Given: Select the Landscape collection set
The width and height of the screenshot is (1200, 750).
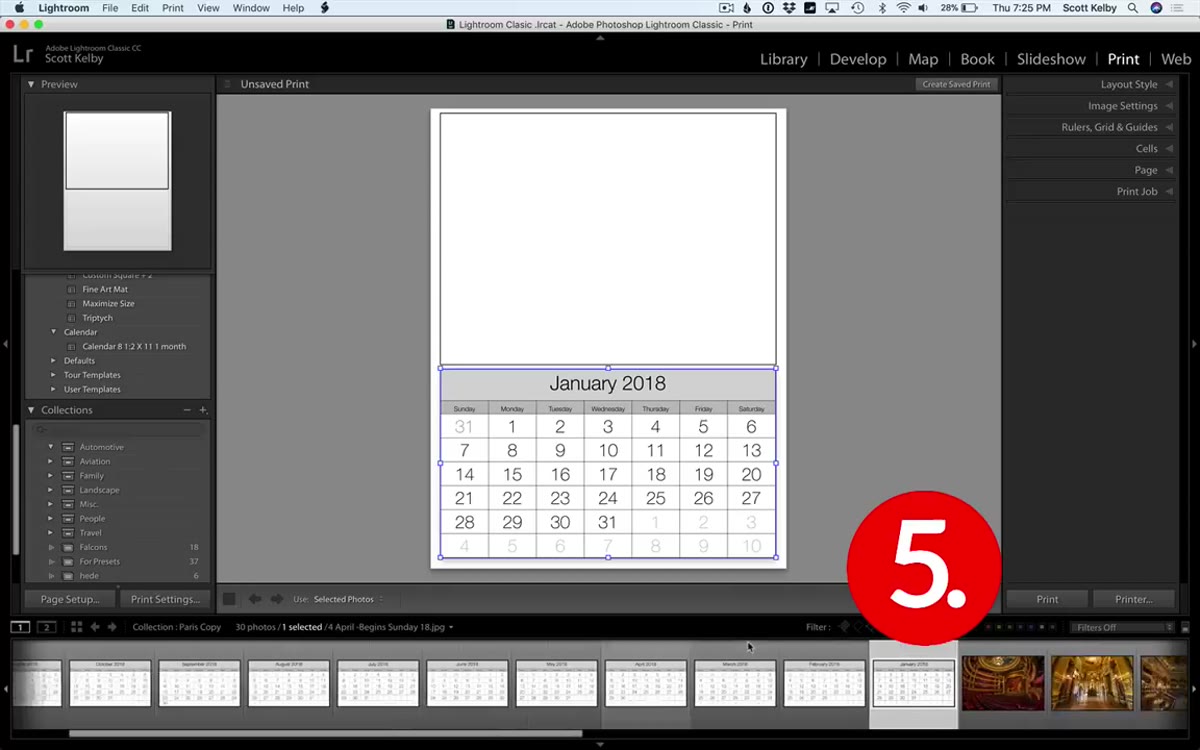Looking at the screenshot, I should point(99,490).
